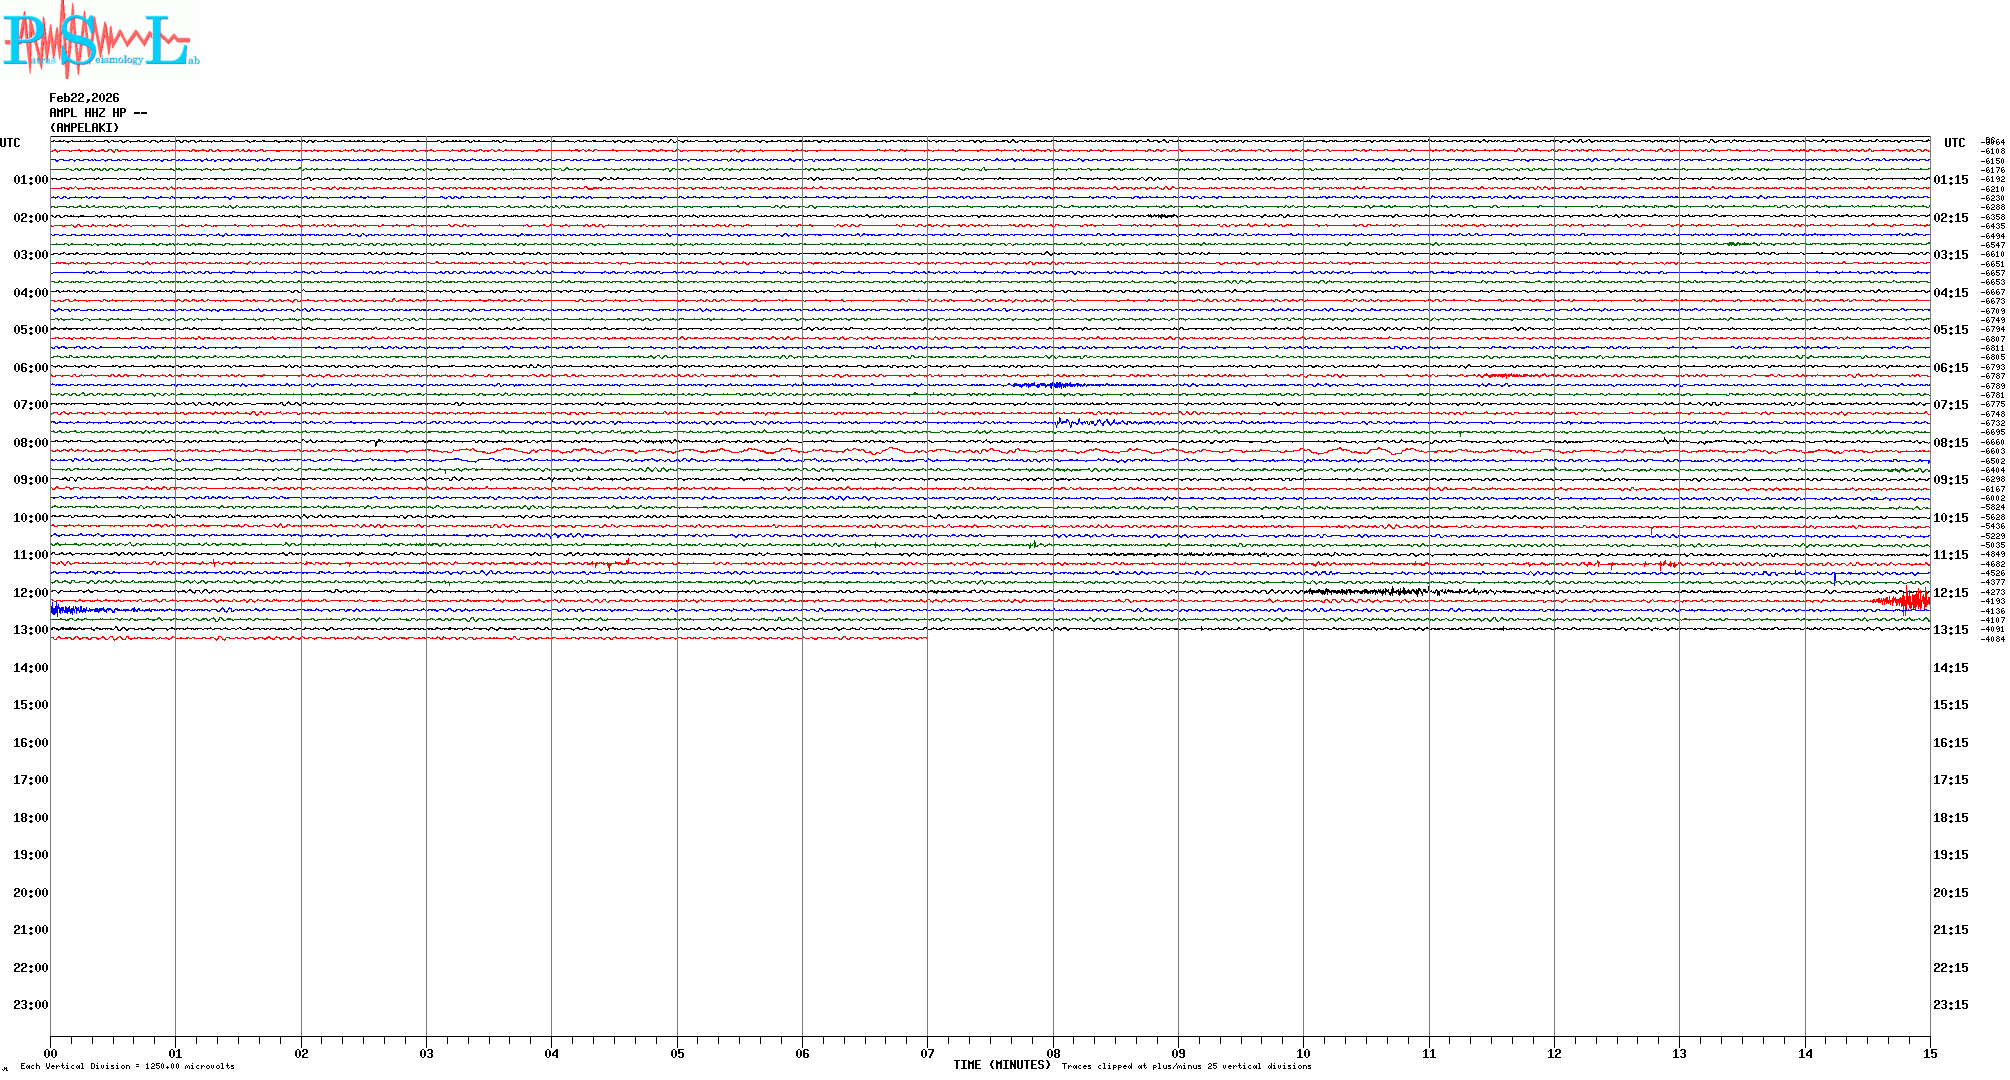Click the 20:15 label on right axis
The width and height of the screenshot is (2010, 1080).
[x=1950, y=893]
